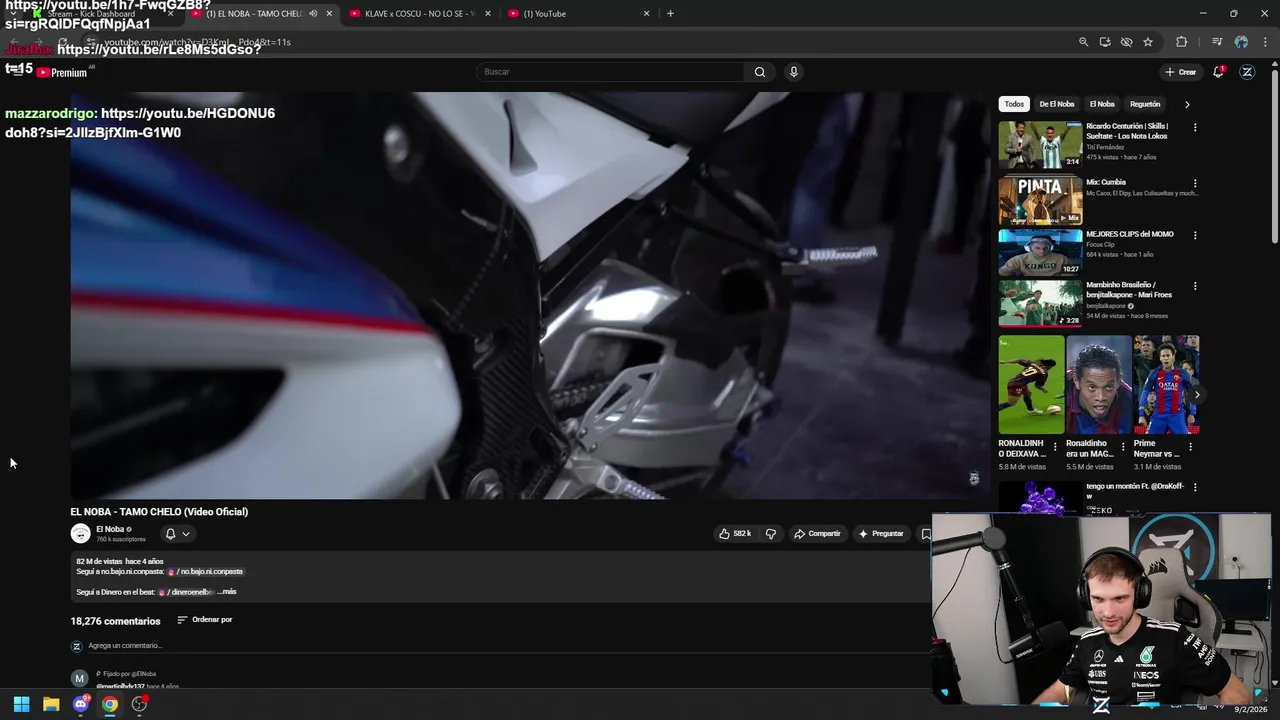Select the 'El Noba' filter chip
This screenshot has width=1280, height=720.
pos(1102,104)
